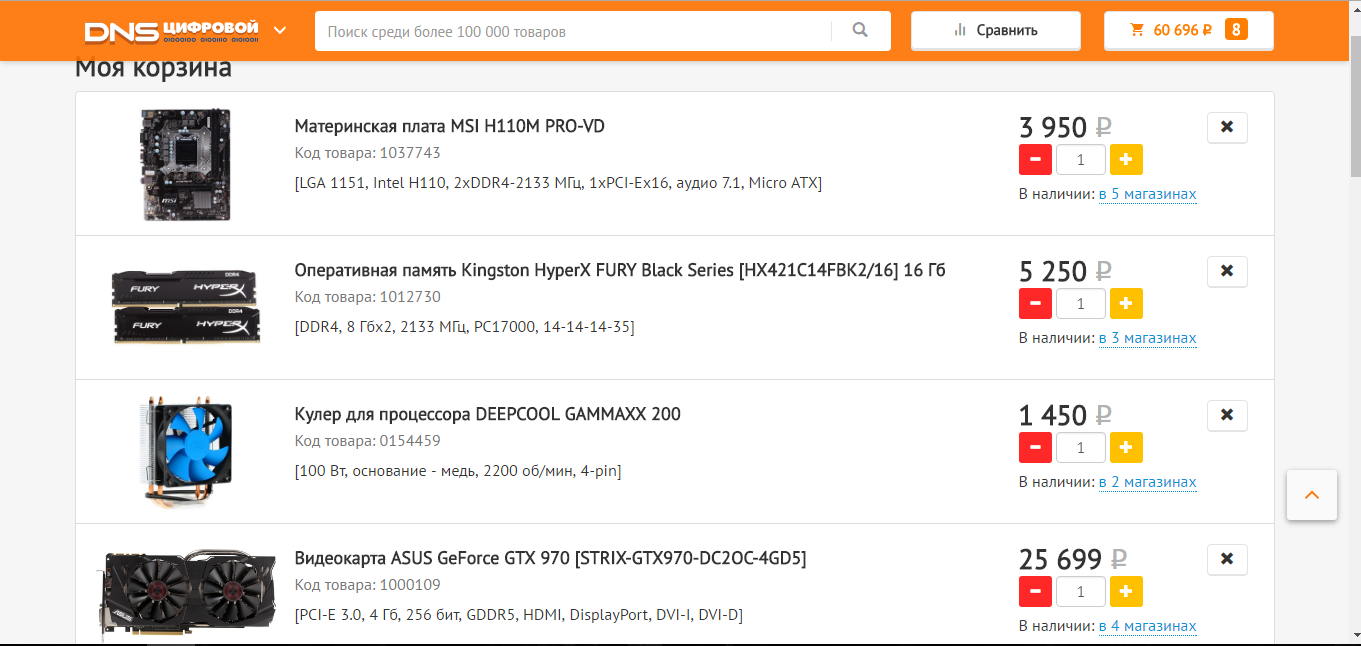This screenshot has width=1361, height=646.
Task: Open the Сравнить comparison button
Action: 995,30
